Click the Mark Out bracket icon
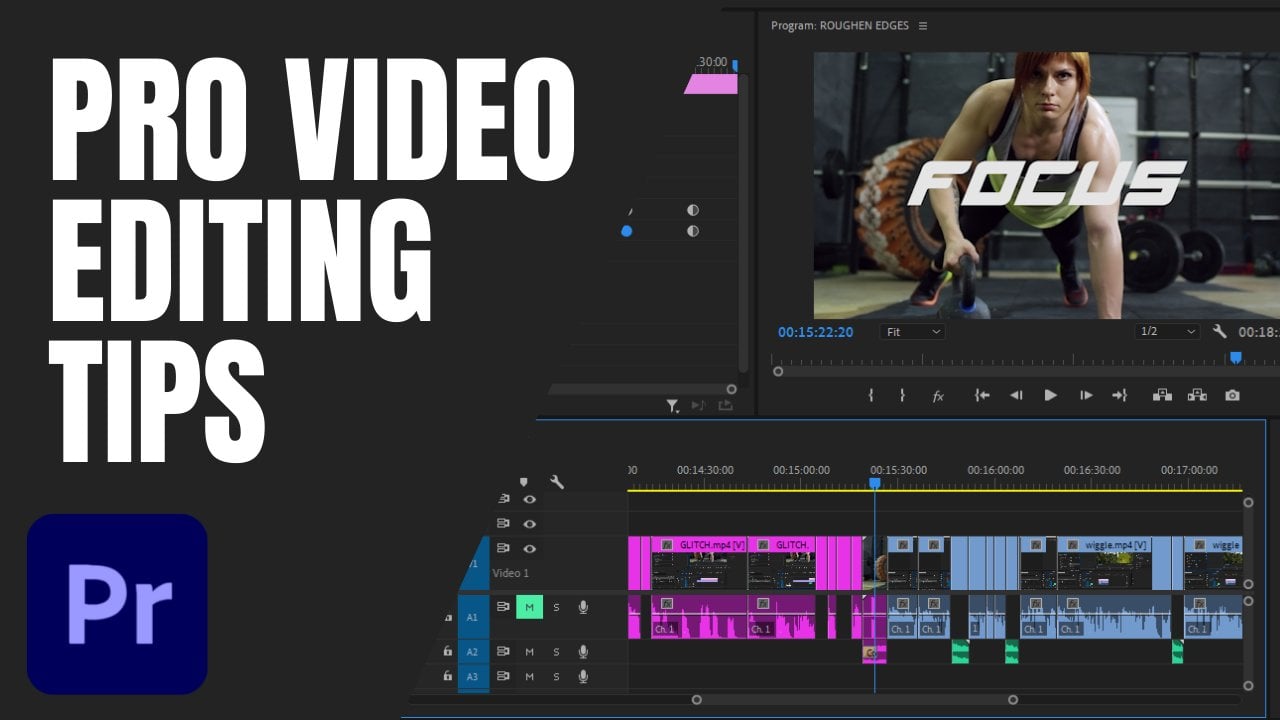Screen dimensions: 1280x720 point(902,396)
